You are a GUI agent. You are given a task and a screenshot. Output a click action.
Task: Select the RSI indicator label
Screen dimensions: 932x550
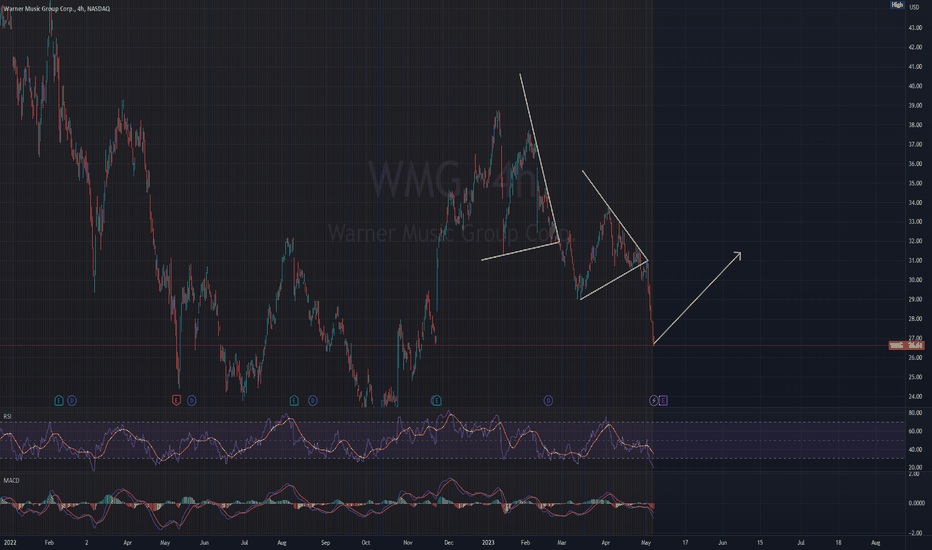pyautogui.click(x=8, y=416)
